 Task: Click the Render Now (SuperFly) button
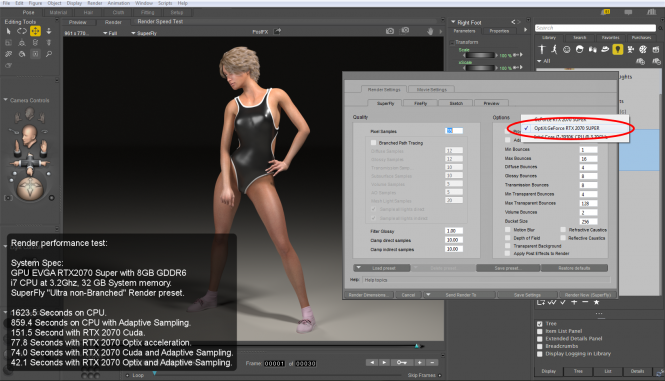[x=587, y=295]
